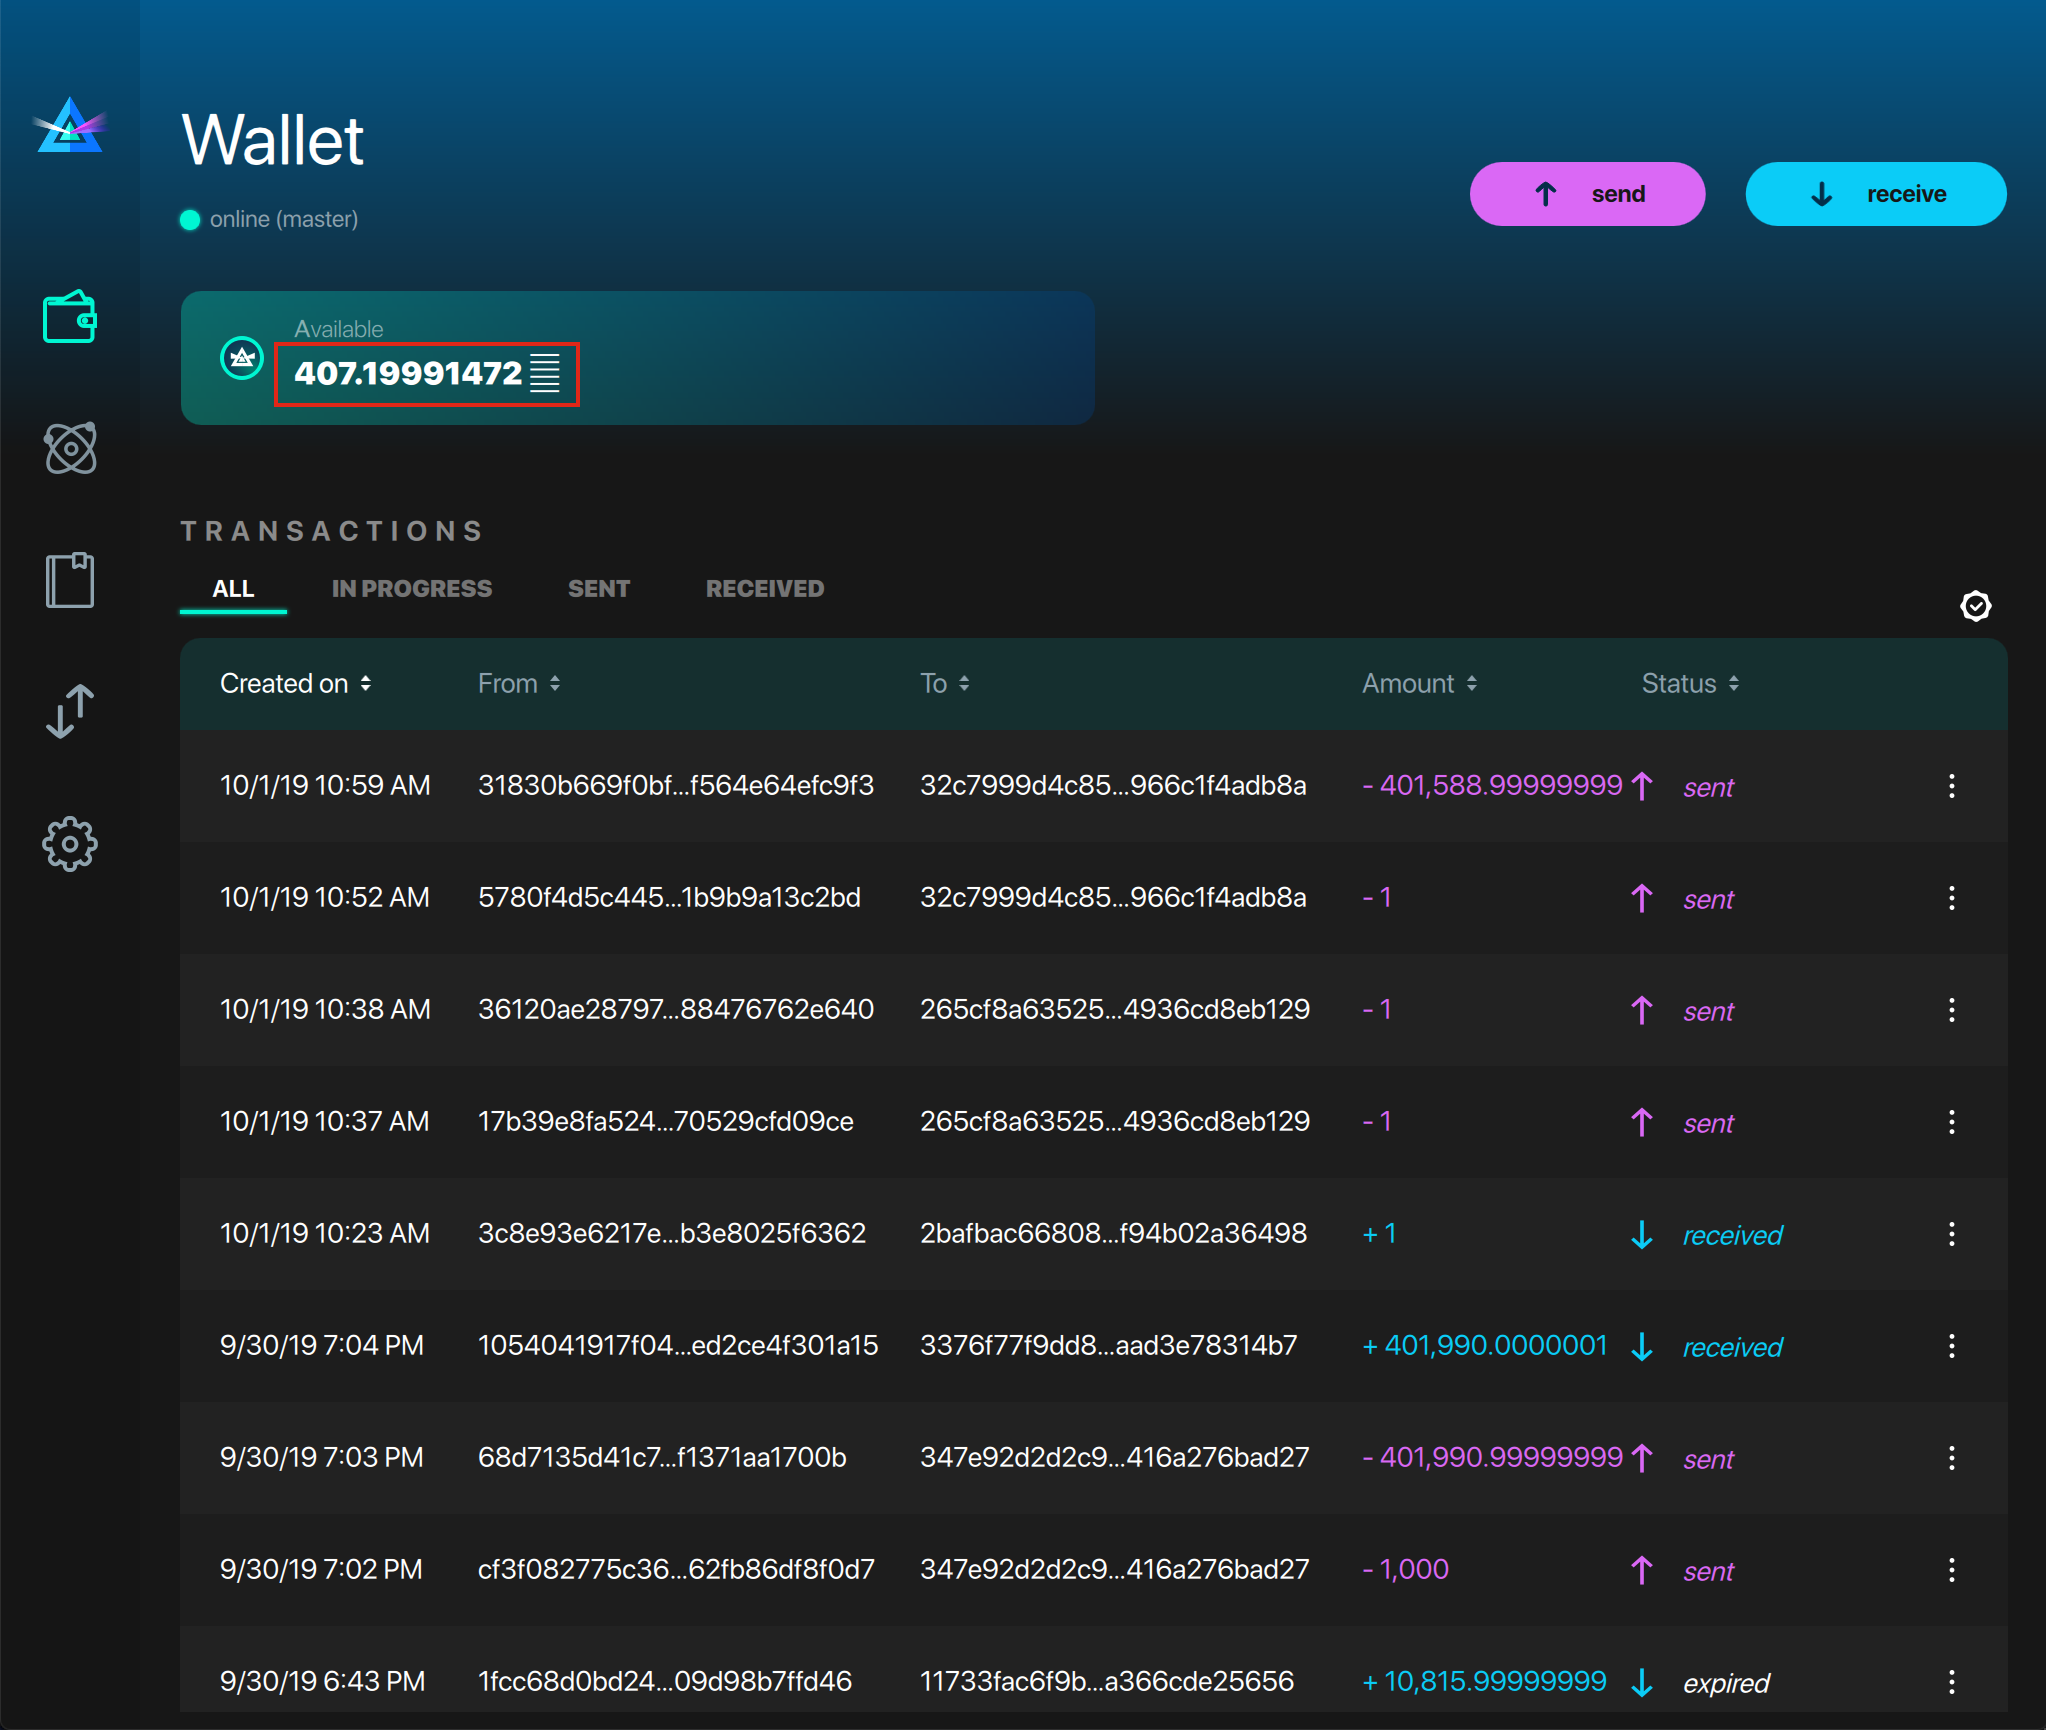The width and height of the screenshot is (2046, 1730).
Task: Open the kebab menu on the expired transaction
Action: (x=1952, y=1681)
